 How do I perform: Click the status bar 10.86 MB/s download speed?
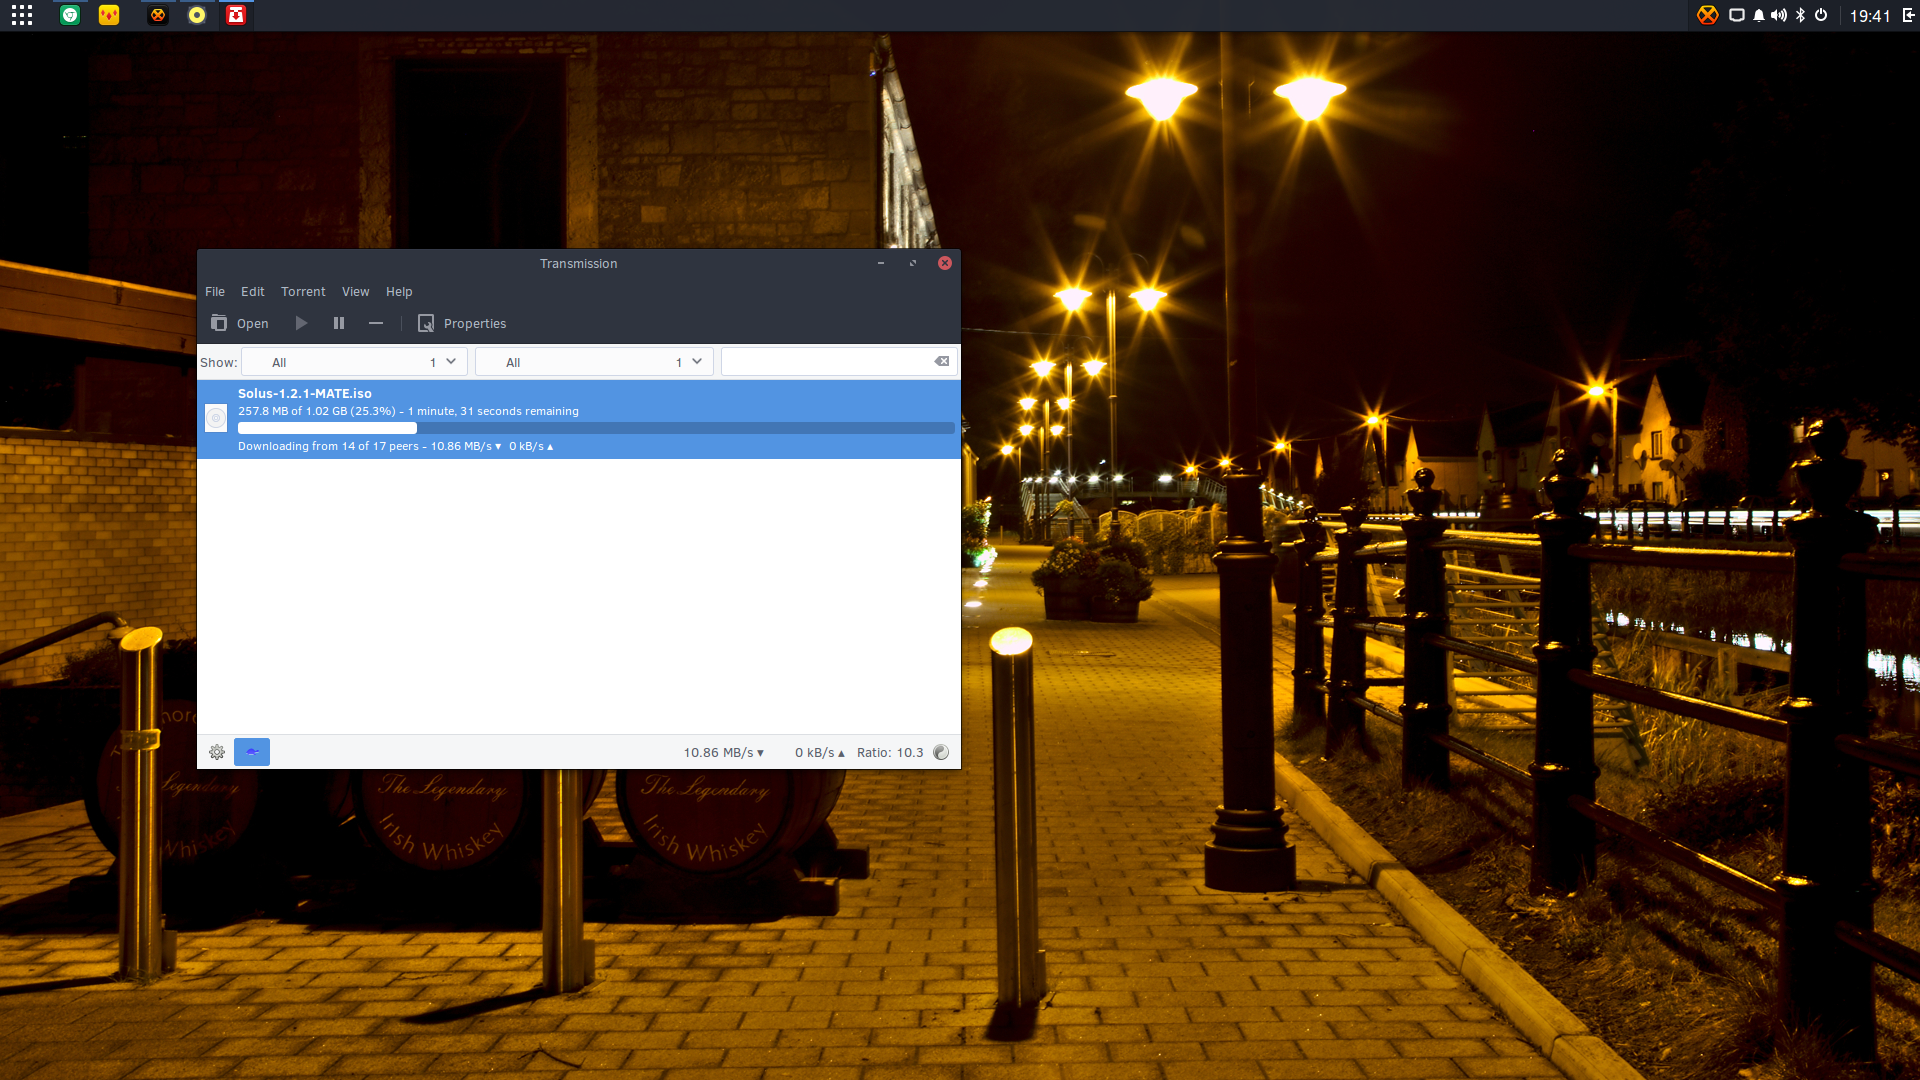(x=724, y=753)
